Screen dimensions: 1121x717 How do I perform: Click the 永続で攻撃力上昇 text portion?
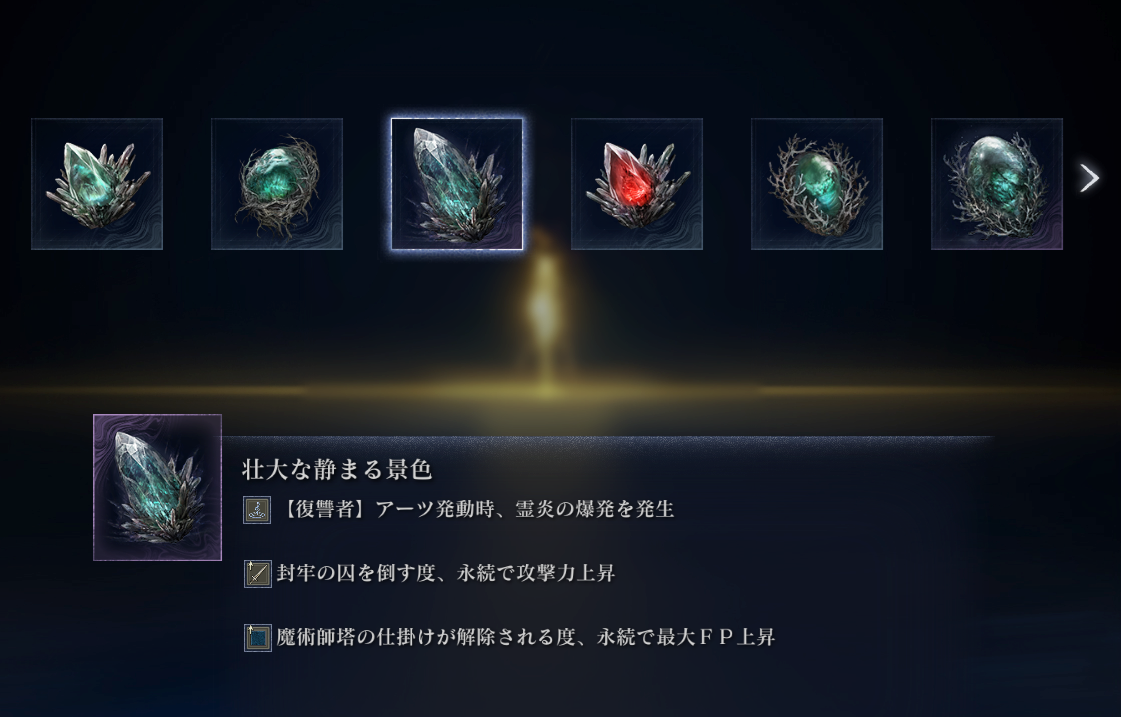coord(536,573)
